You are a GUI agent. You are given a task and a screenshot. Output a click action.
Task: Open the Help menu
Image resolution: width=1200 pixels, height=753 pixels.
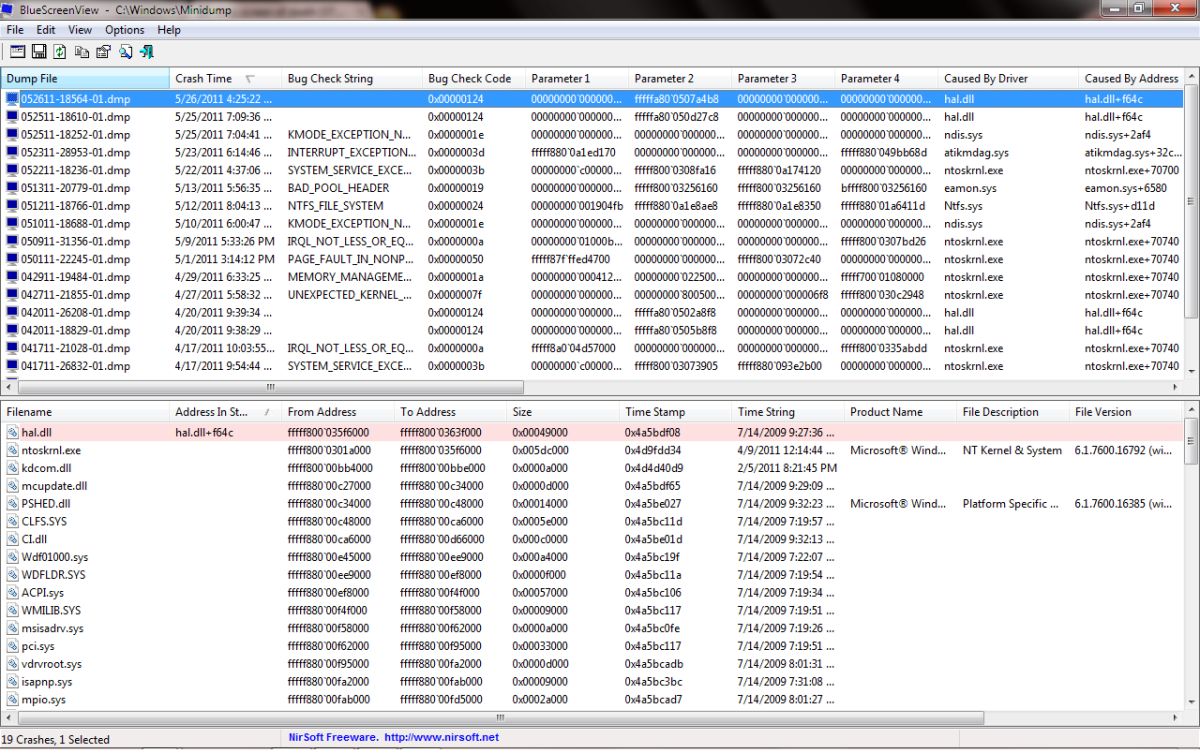169,30
